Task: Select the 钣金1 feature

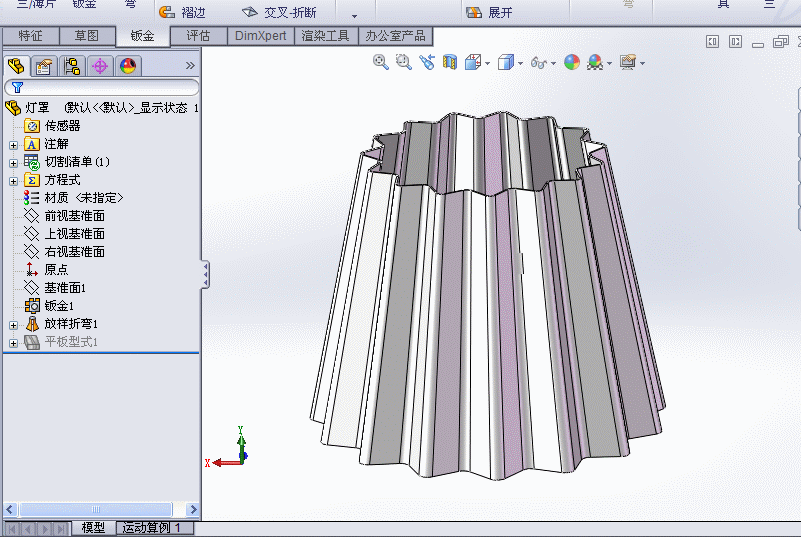Action: pyautogui.click(x=50, y=306)
